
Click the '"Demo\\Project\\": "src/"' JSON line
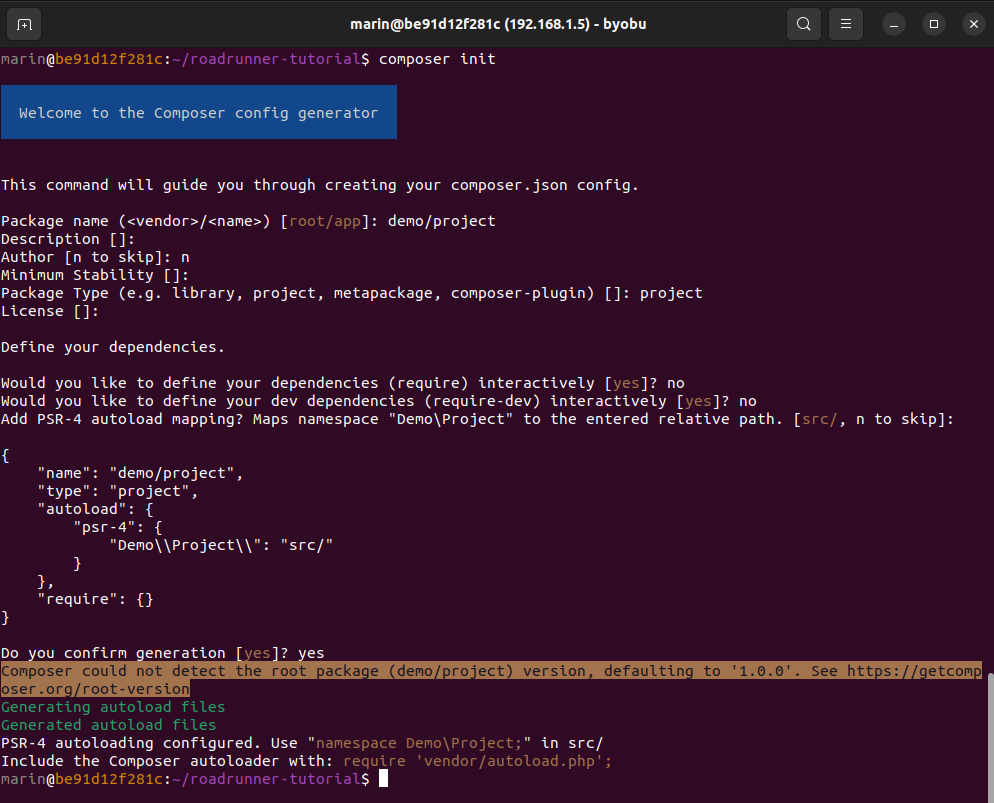click(x=221, y=545)
